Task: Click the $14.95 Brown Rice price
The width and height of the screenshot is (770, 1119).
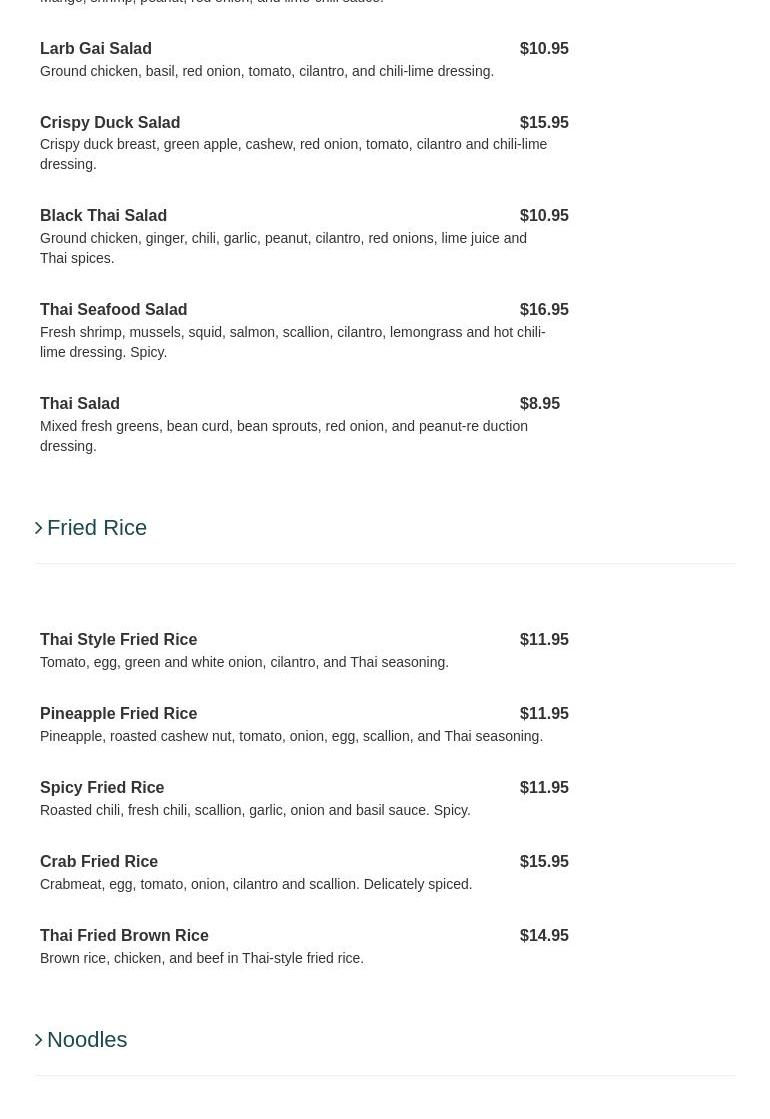Action: pos(544,936)
